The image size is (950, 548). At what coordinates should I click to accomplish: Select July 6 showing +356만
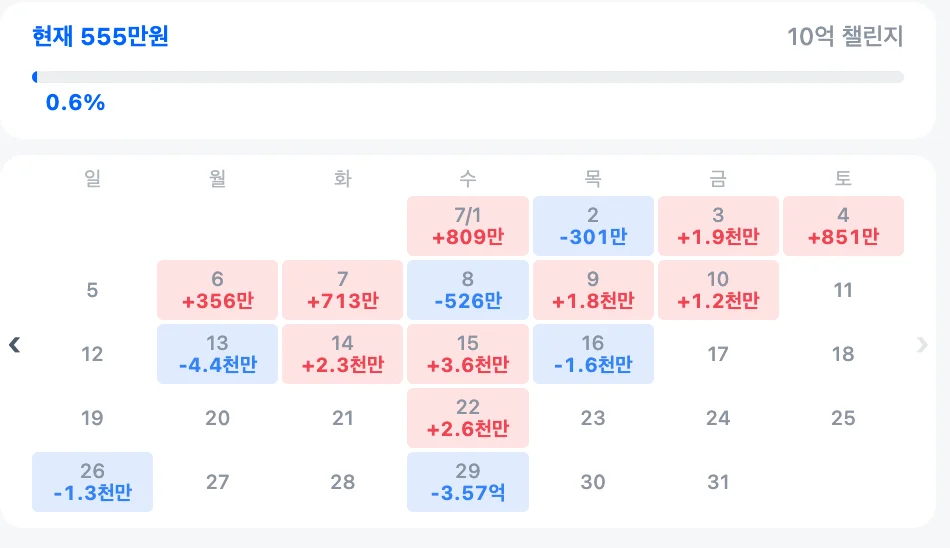[x=218, y=290]
